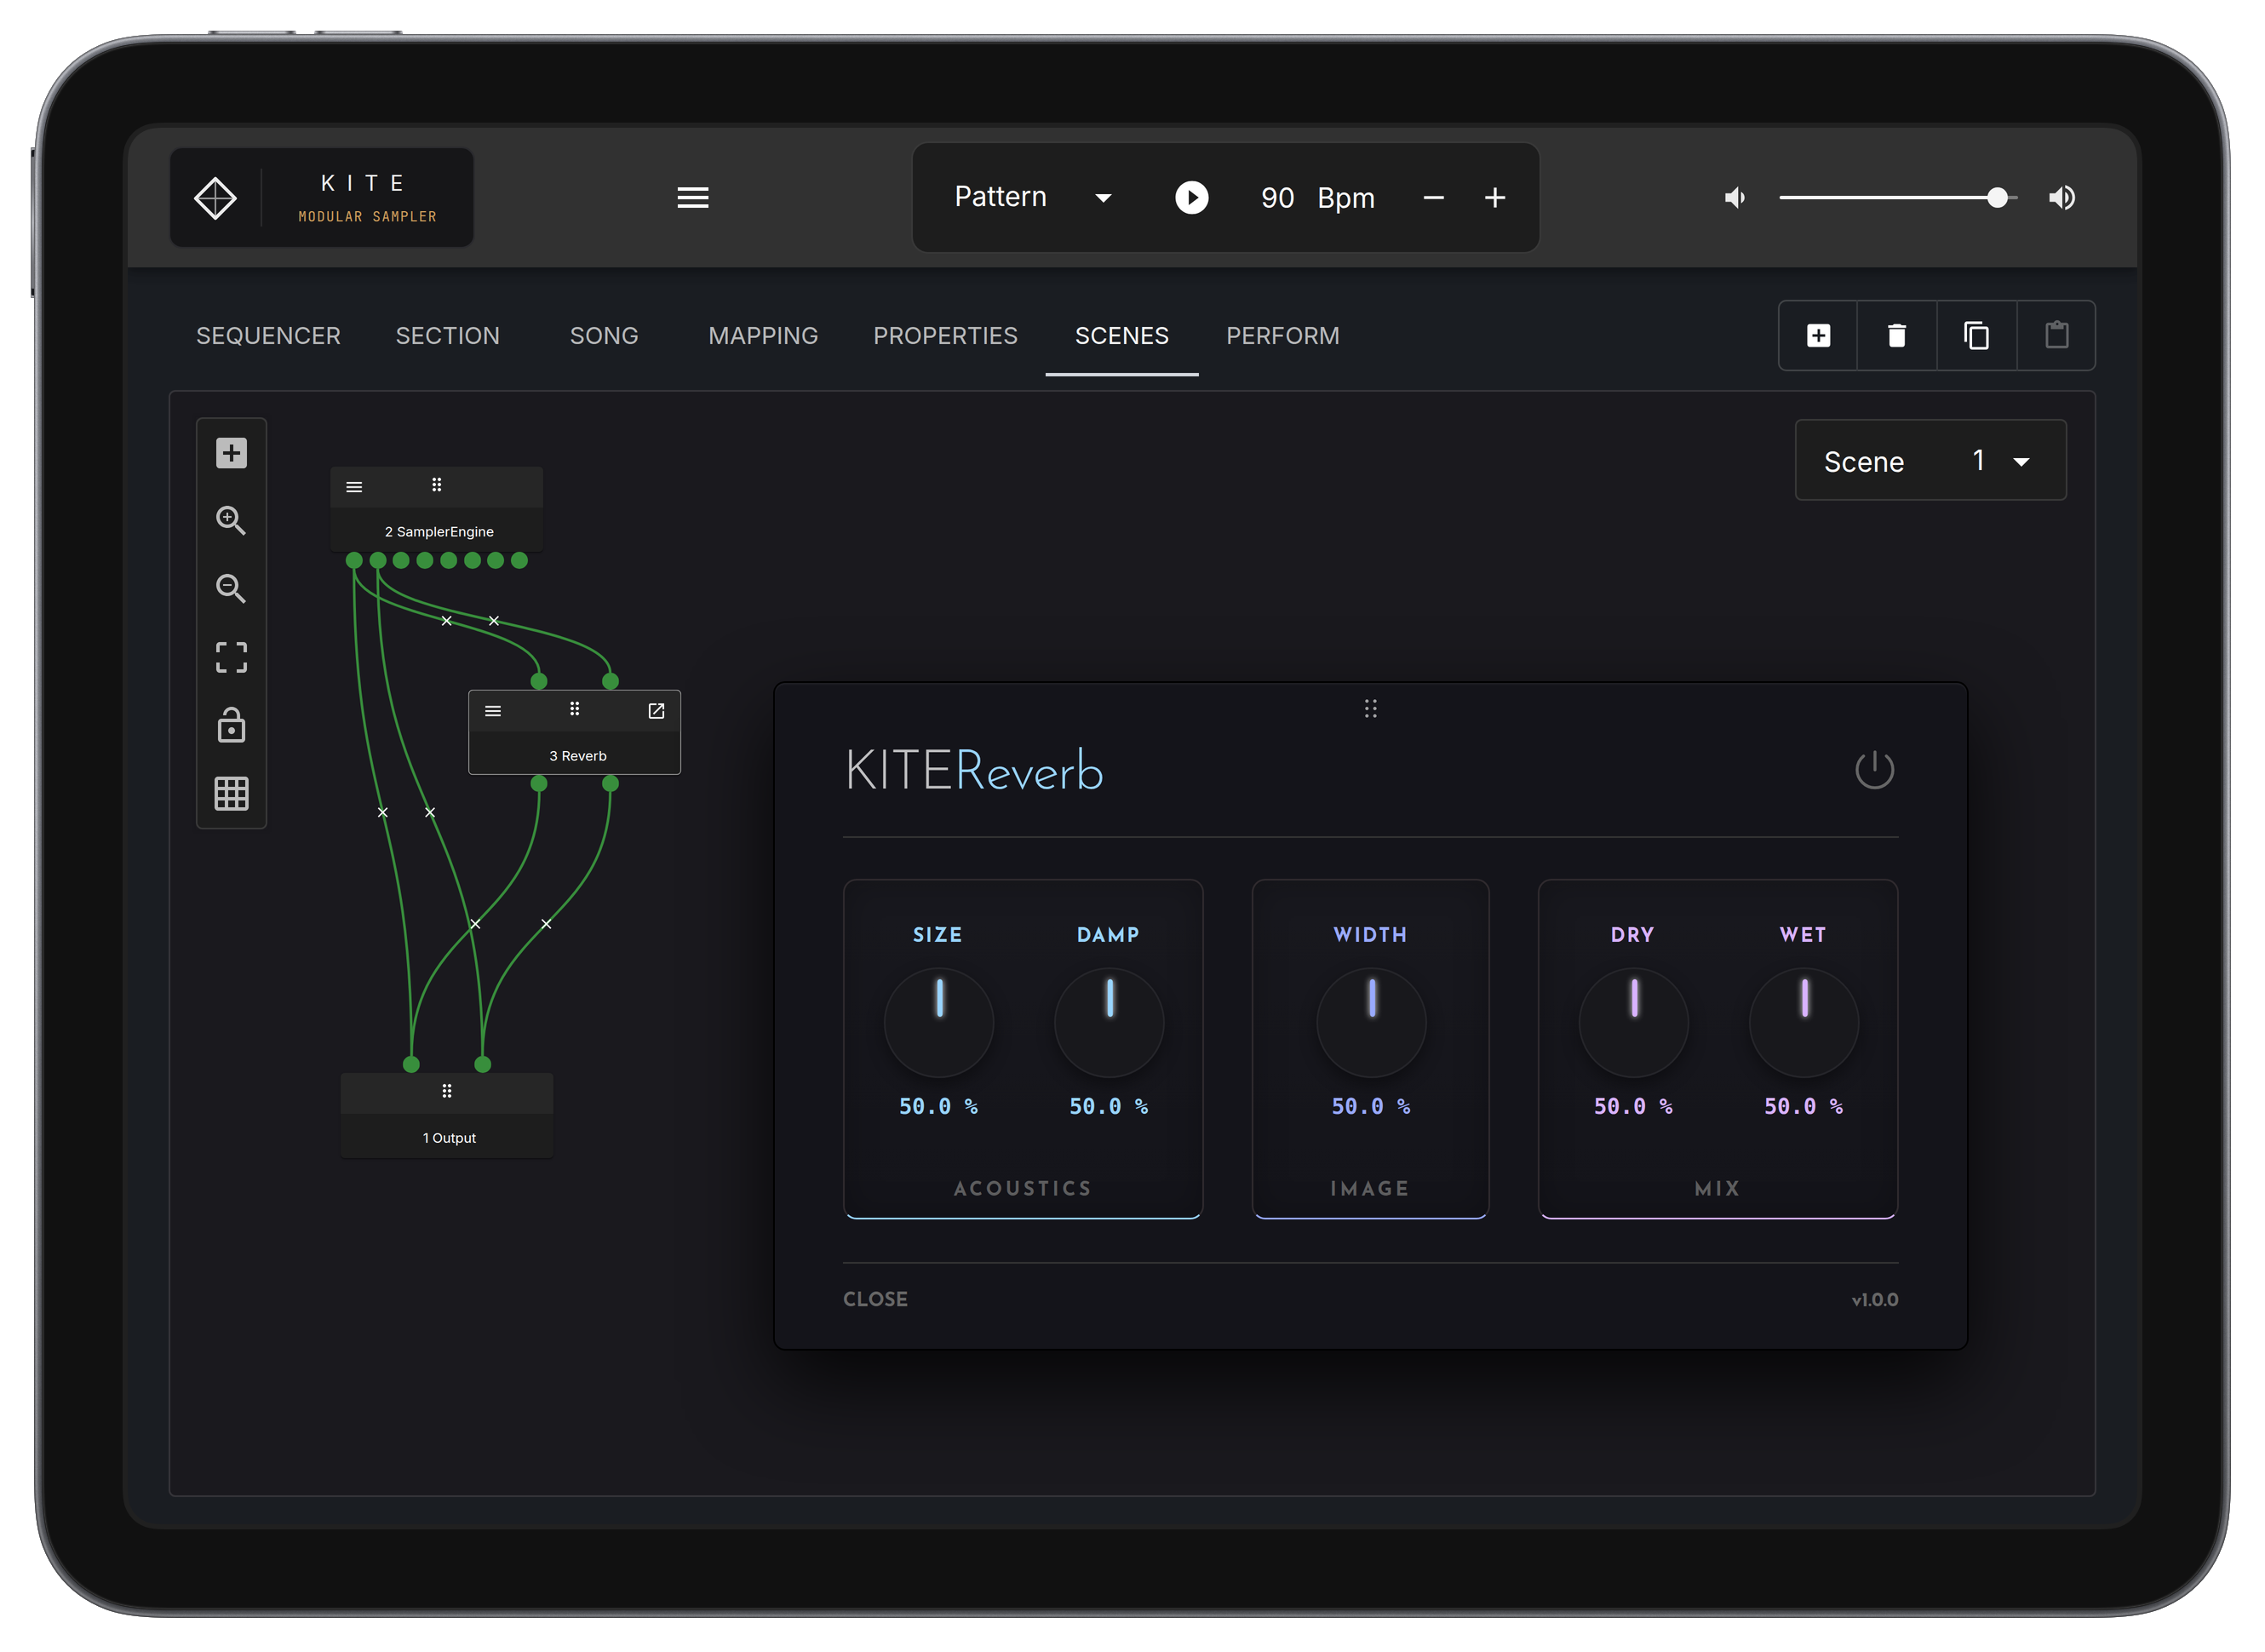This screenshot has width=2265, height=1652.
Task: Click the add node plus icon in sidebar
Action: point(231,453)
